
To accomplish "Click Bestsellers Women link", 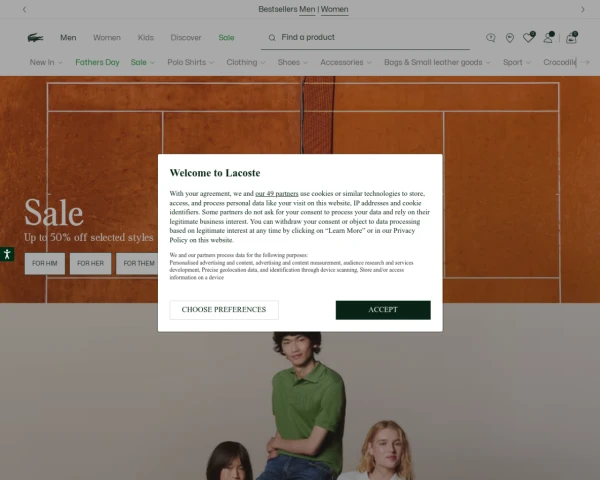I will point(334,9).
